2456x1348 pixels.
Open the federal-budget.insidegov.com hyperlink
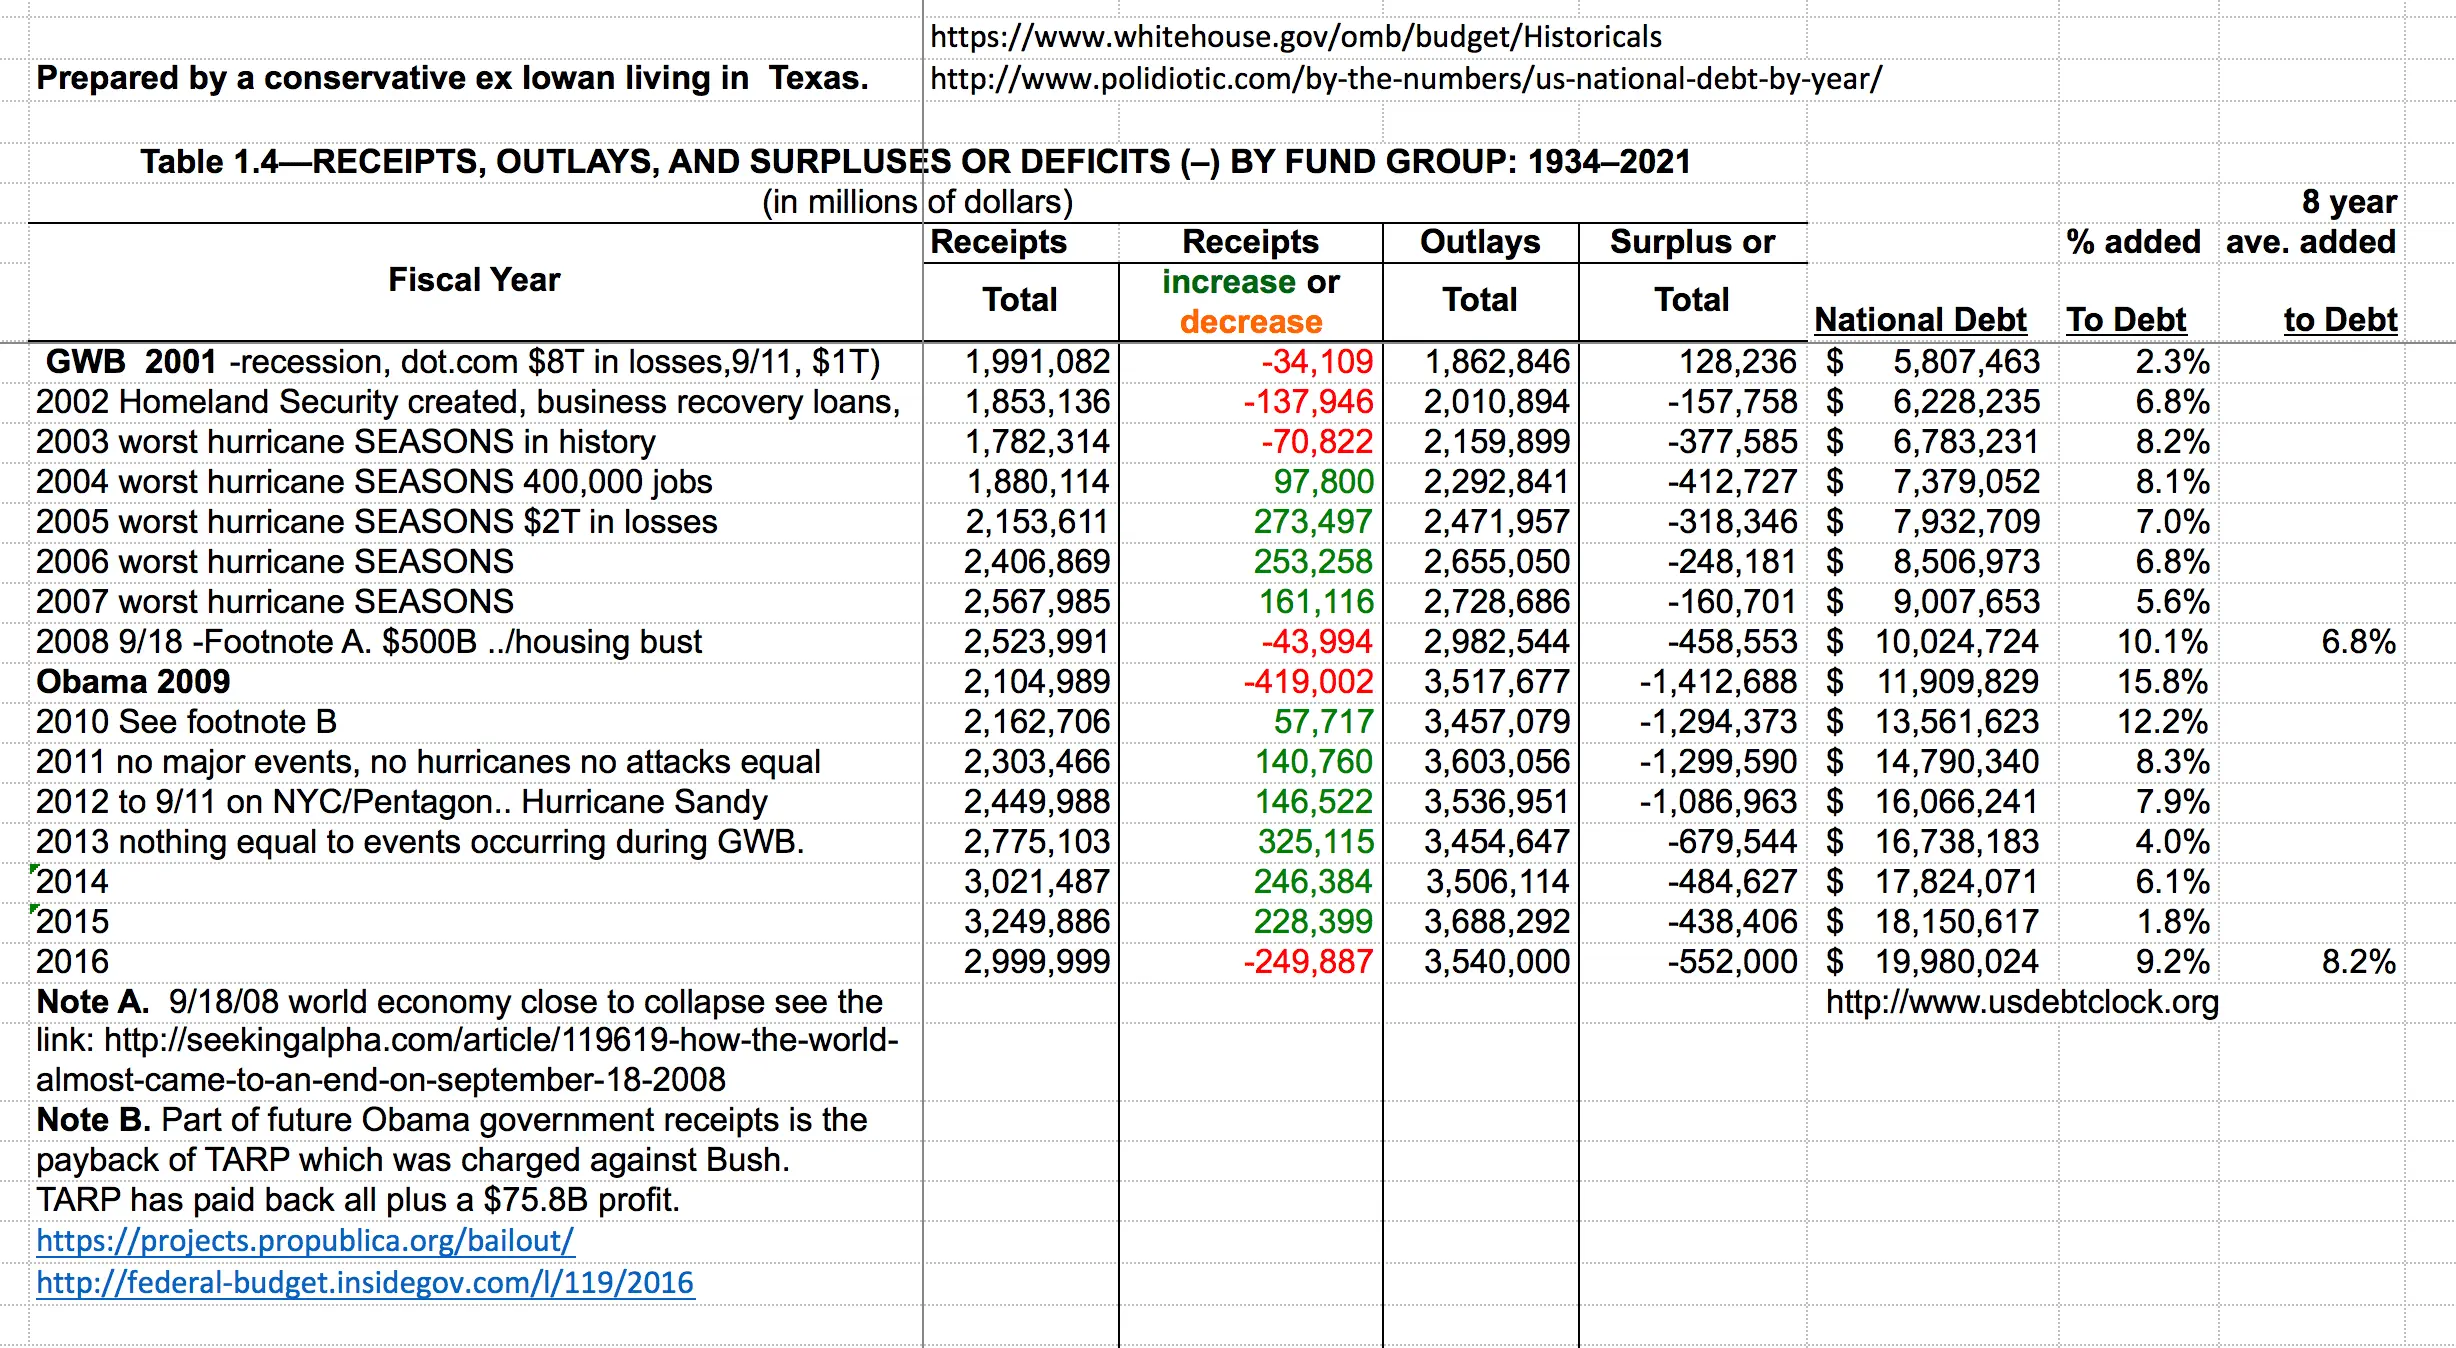pos(366,1283)
